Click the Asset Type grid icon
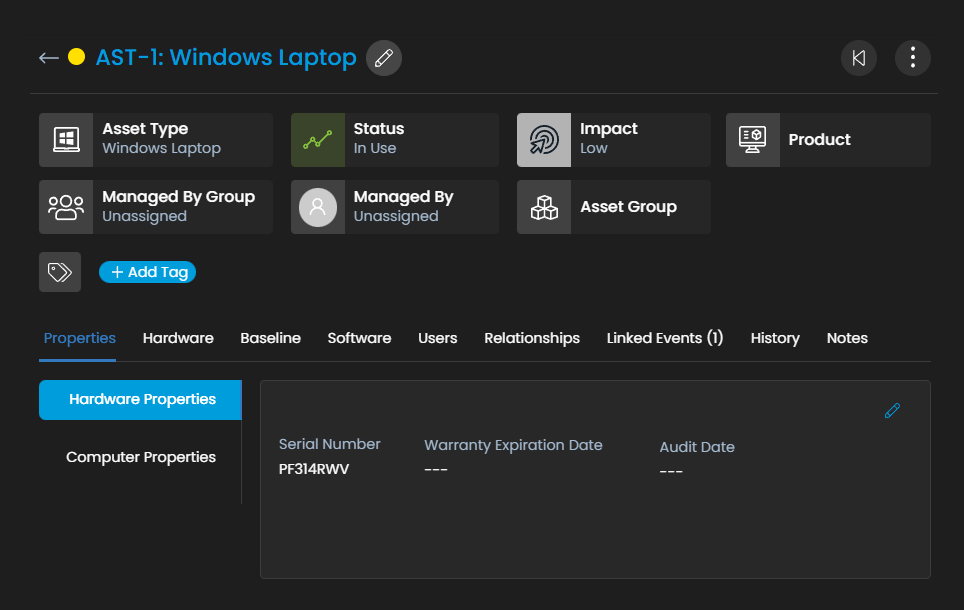 pyautogui.click(x=65, y=139)
